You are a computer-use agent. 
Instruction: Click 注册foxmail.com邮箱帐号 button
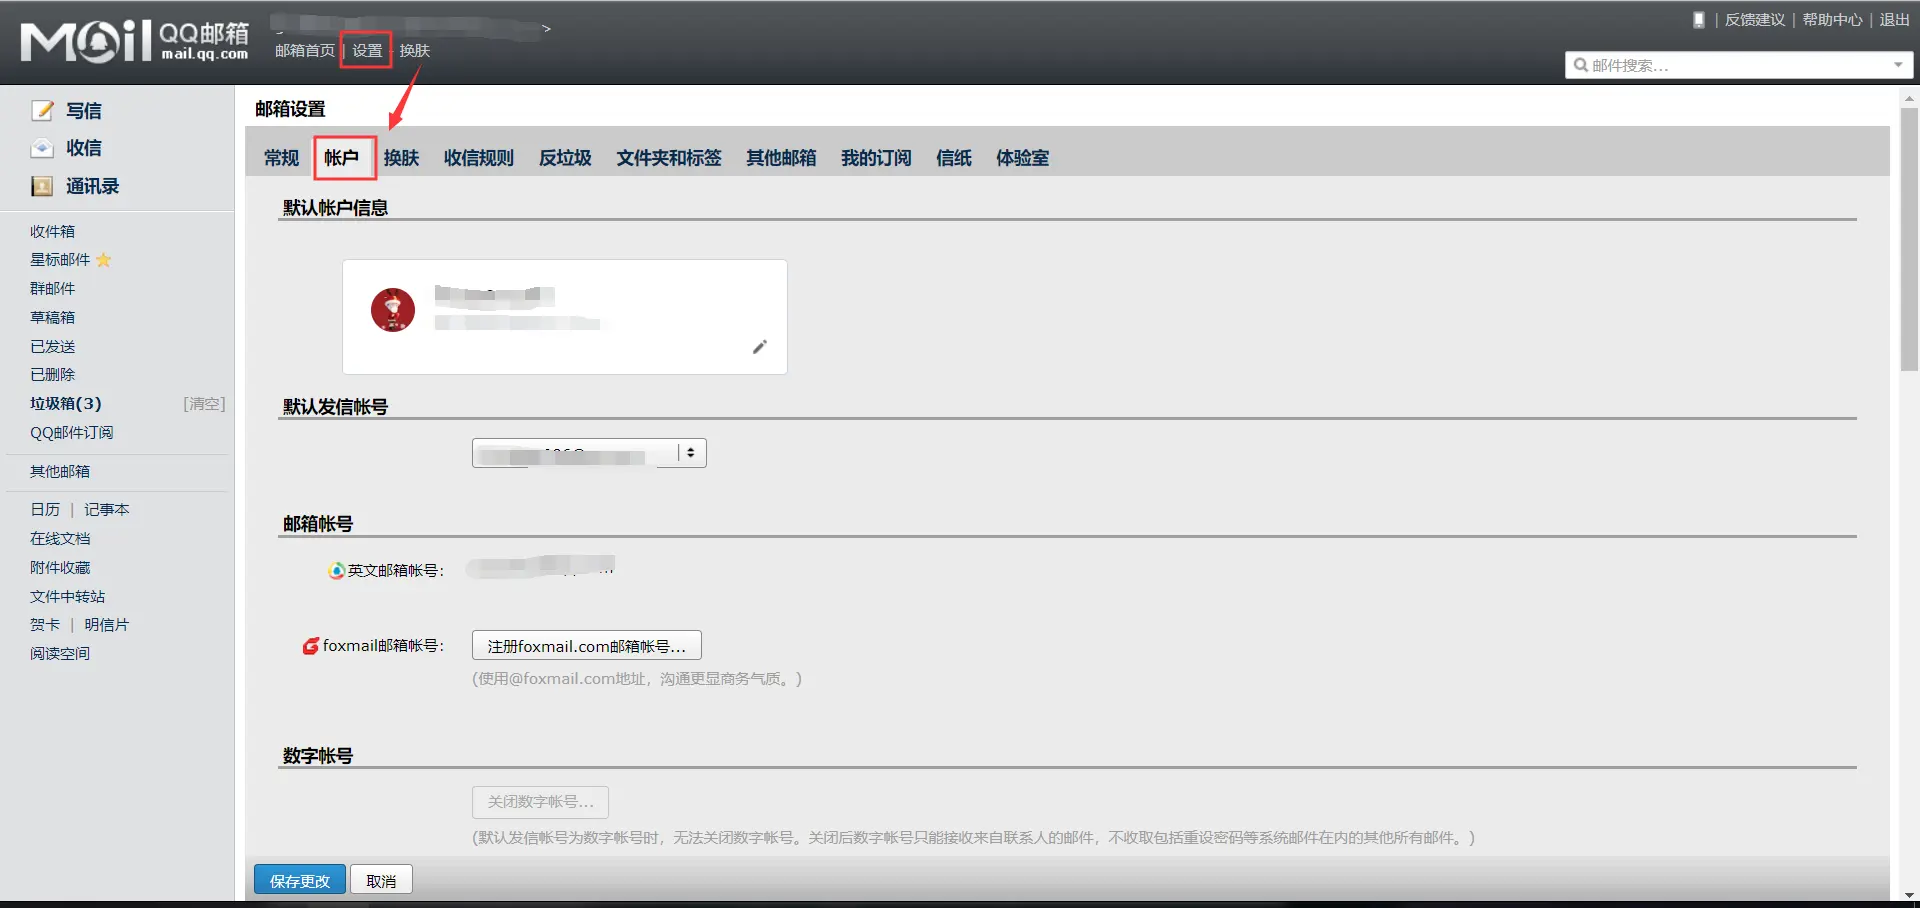[x=587, y=646]
